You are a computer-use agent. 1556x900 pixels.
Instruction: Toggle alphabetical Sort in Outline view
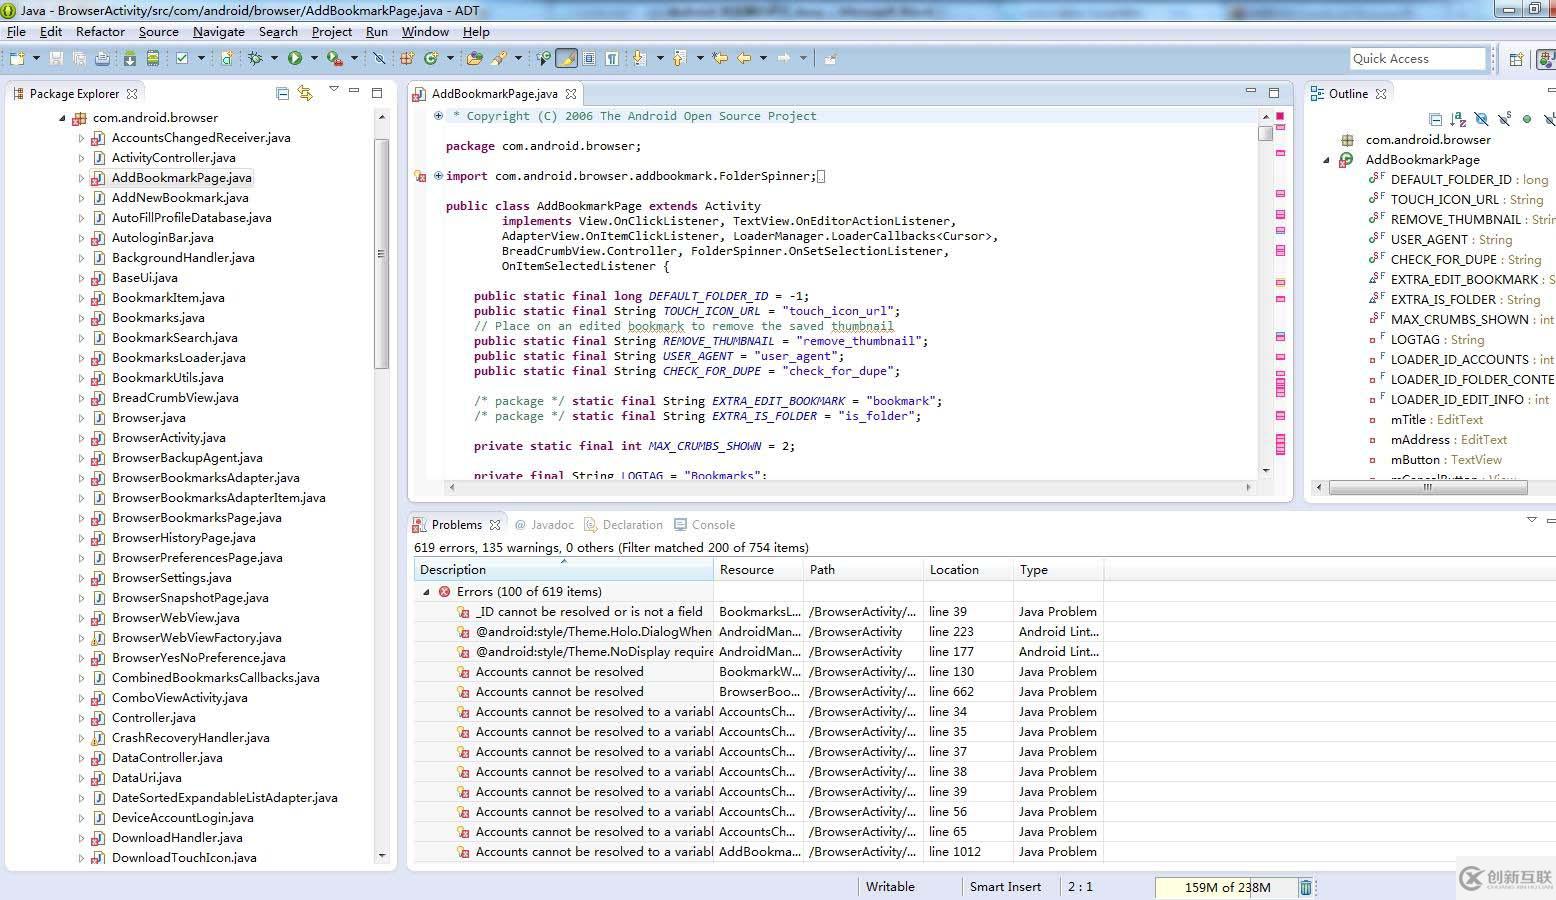1458,119
